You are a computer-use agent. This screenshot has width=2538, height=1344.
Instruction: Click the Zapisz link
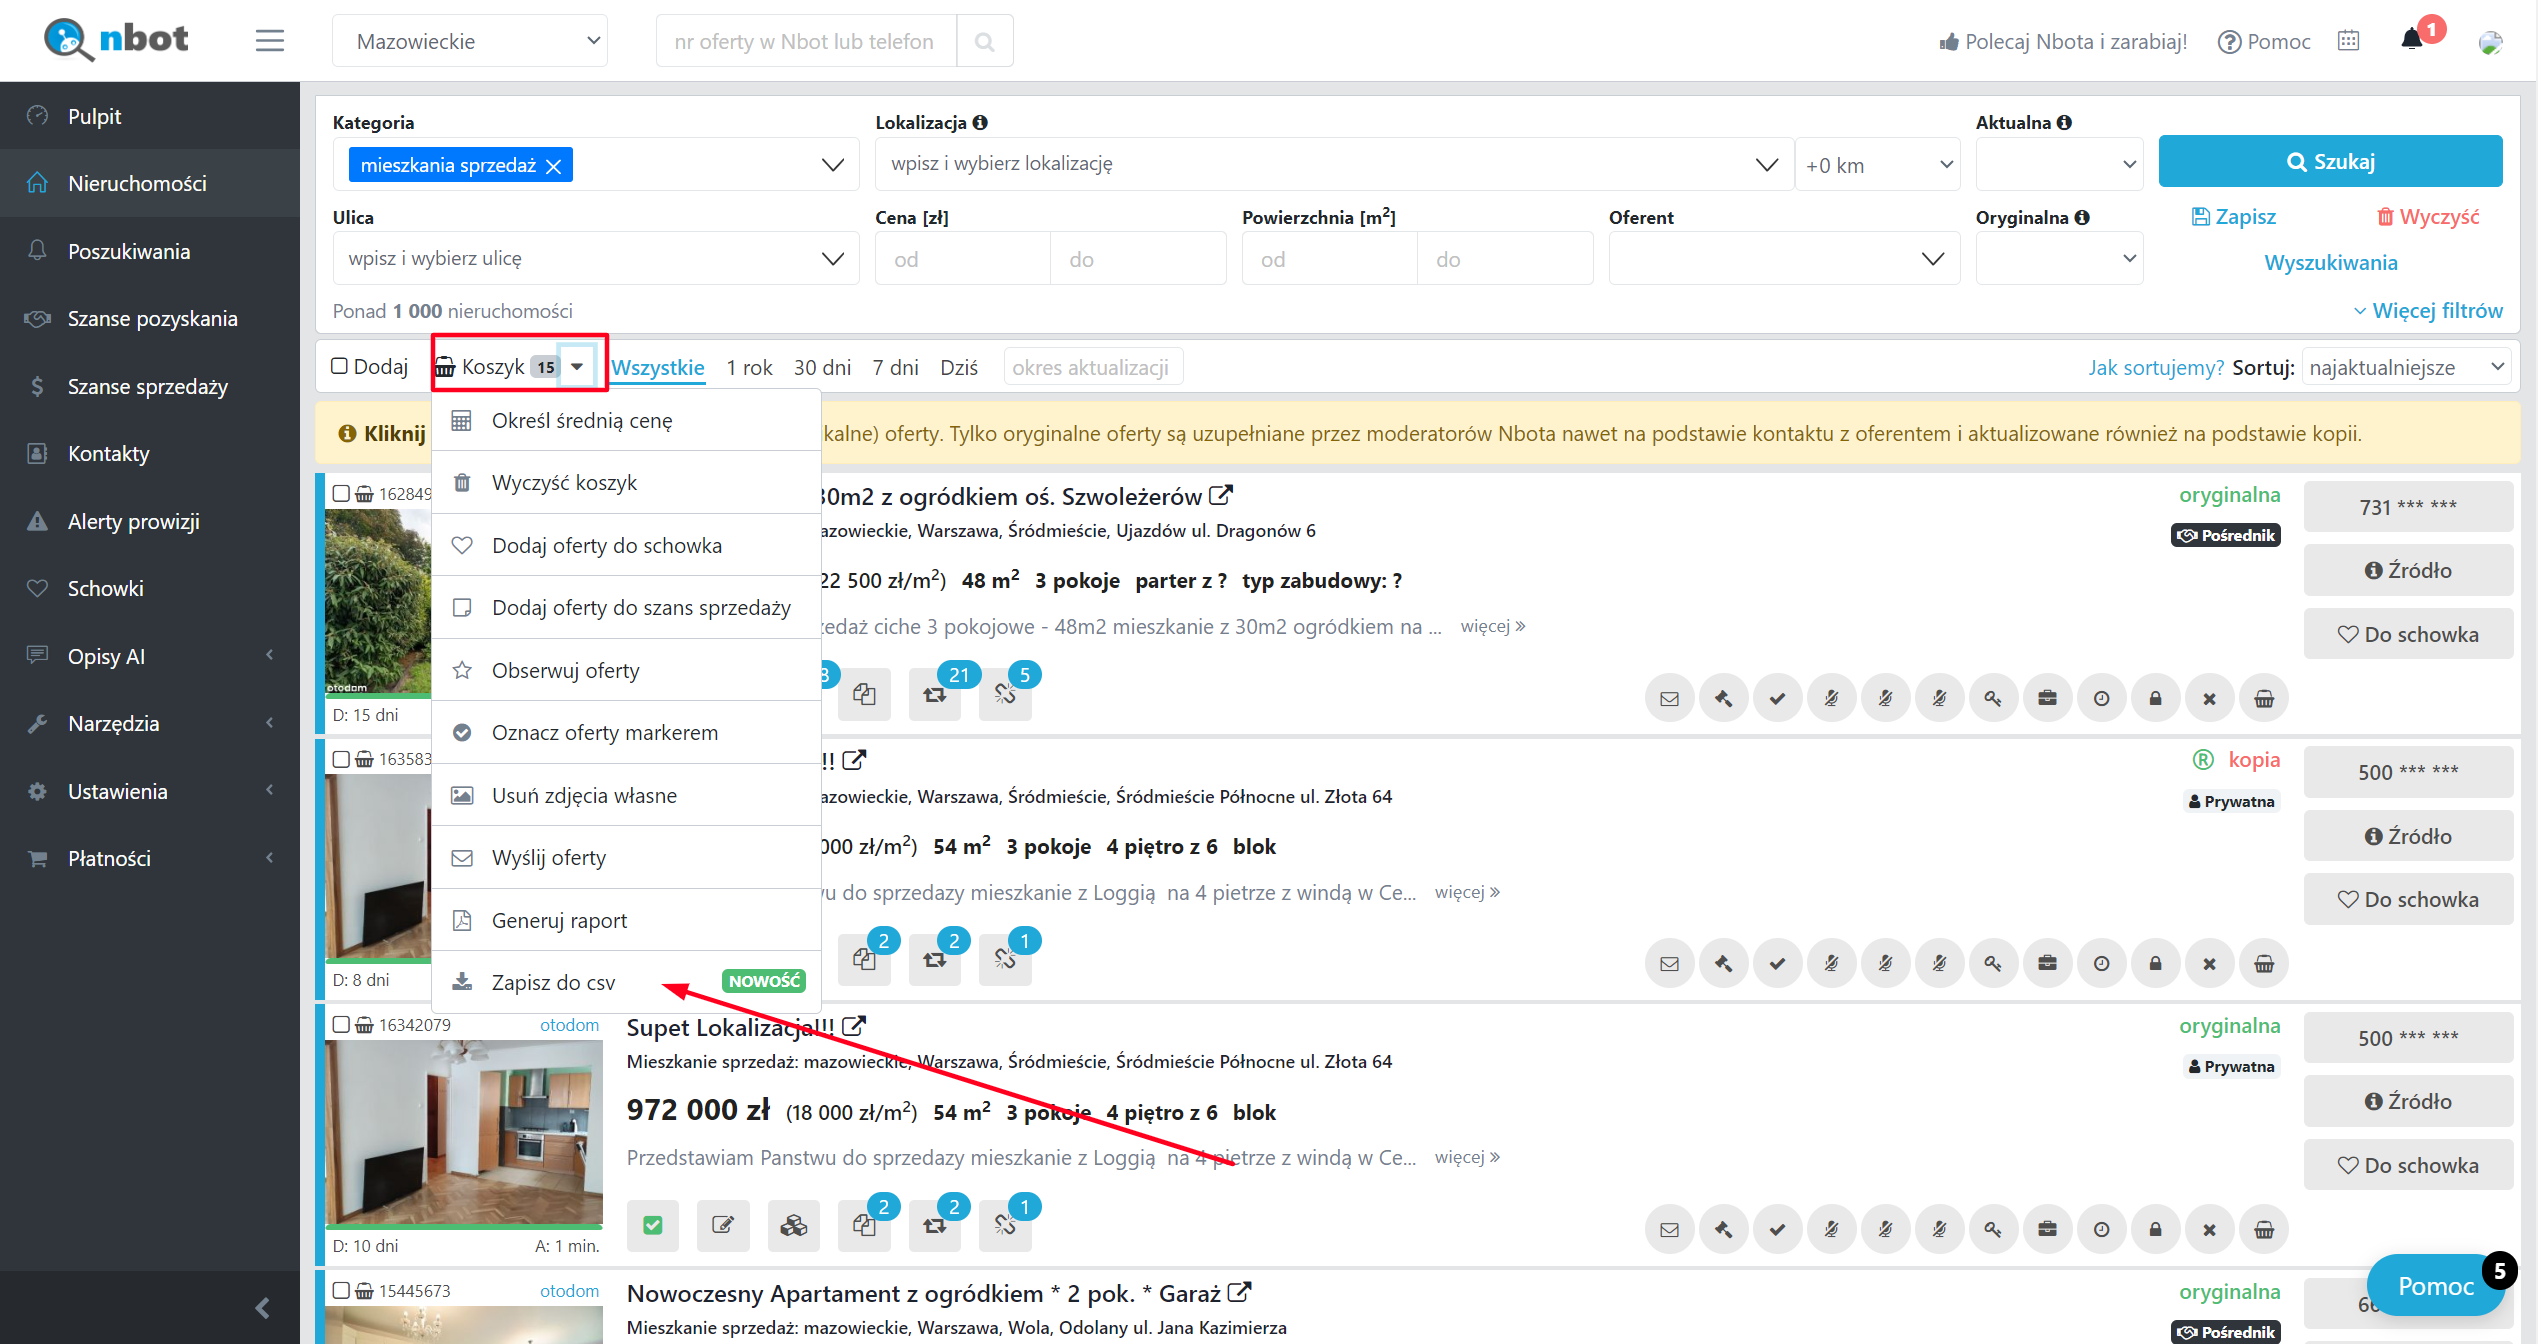(2233, 217)
